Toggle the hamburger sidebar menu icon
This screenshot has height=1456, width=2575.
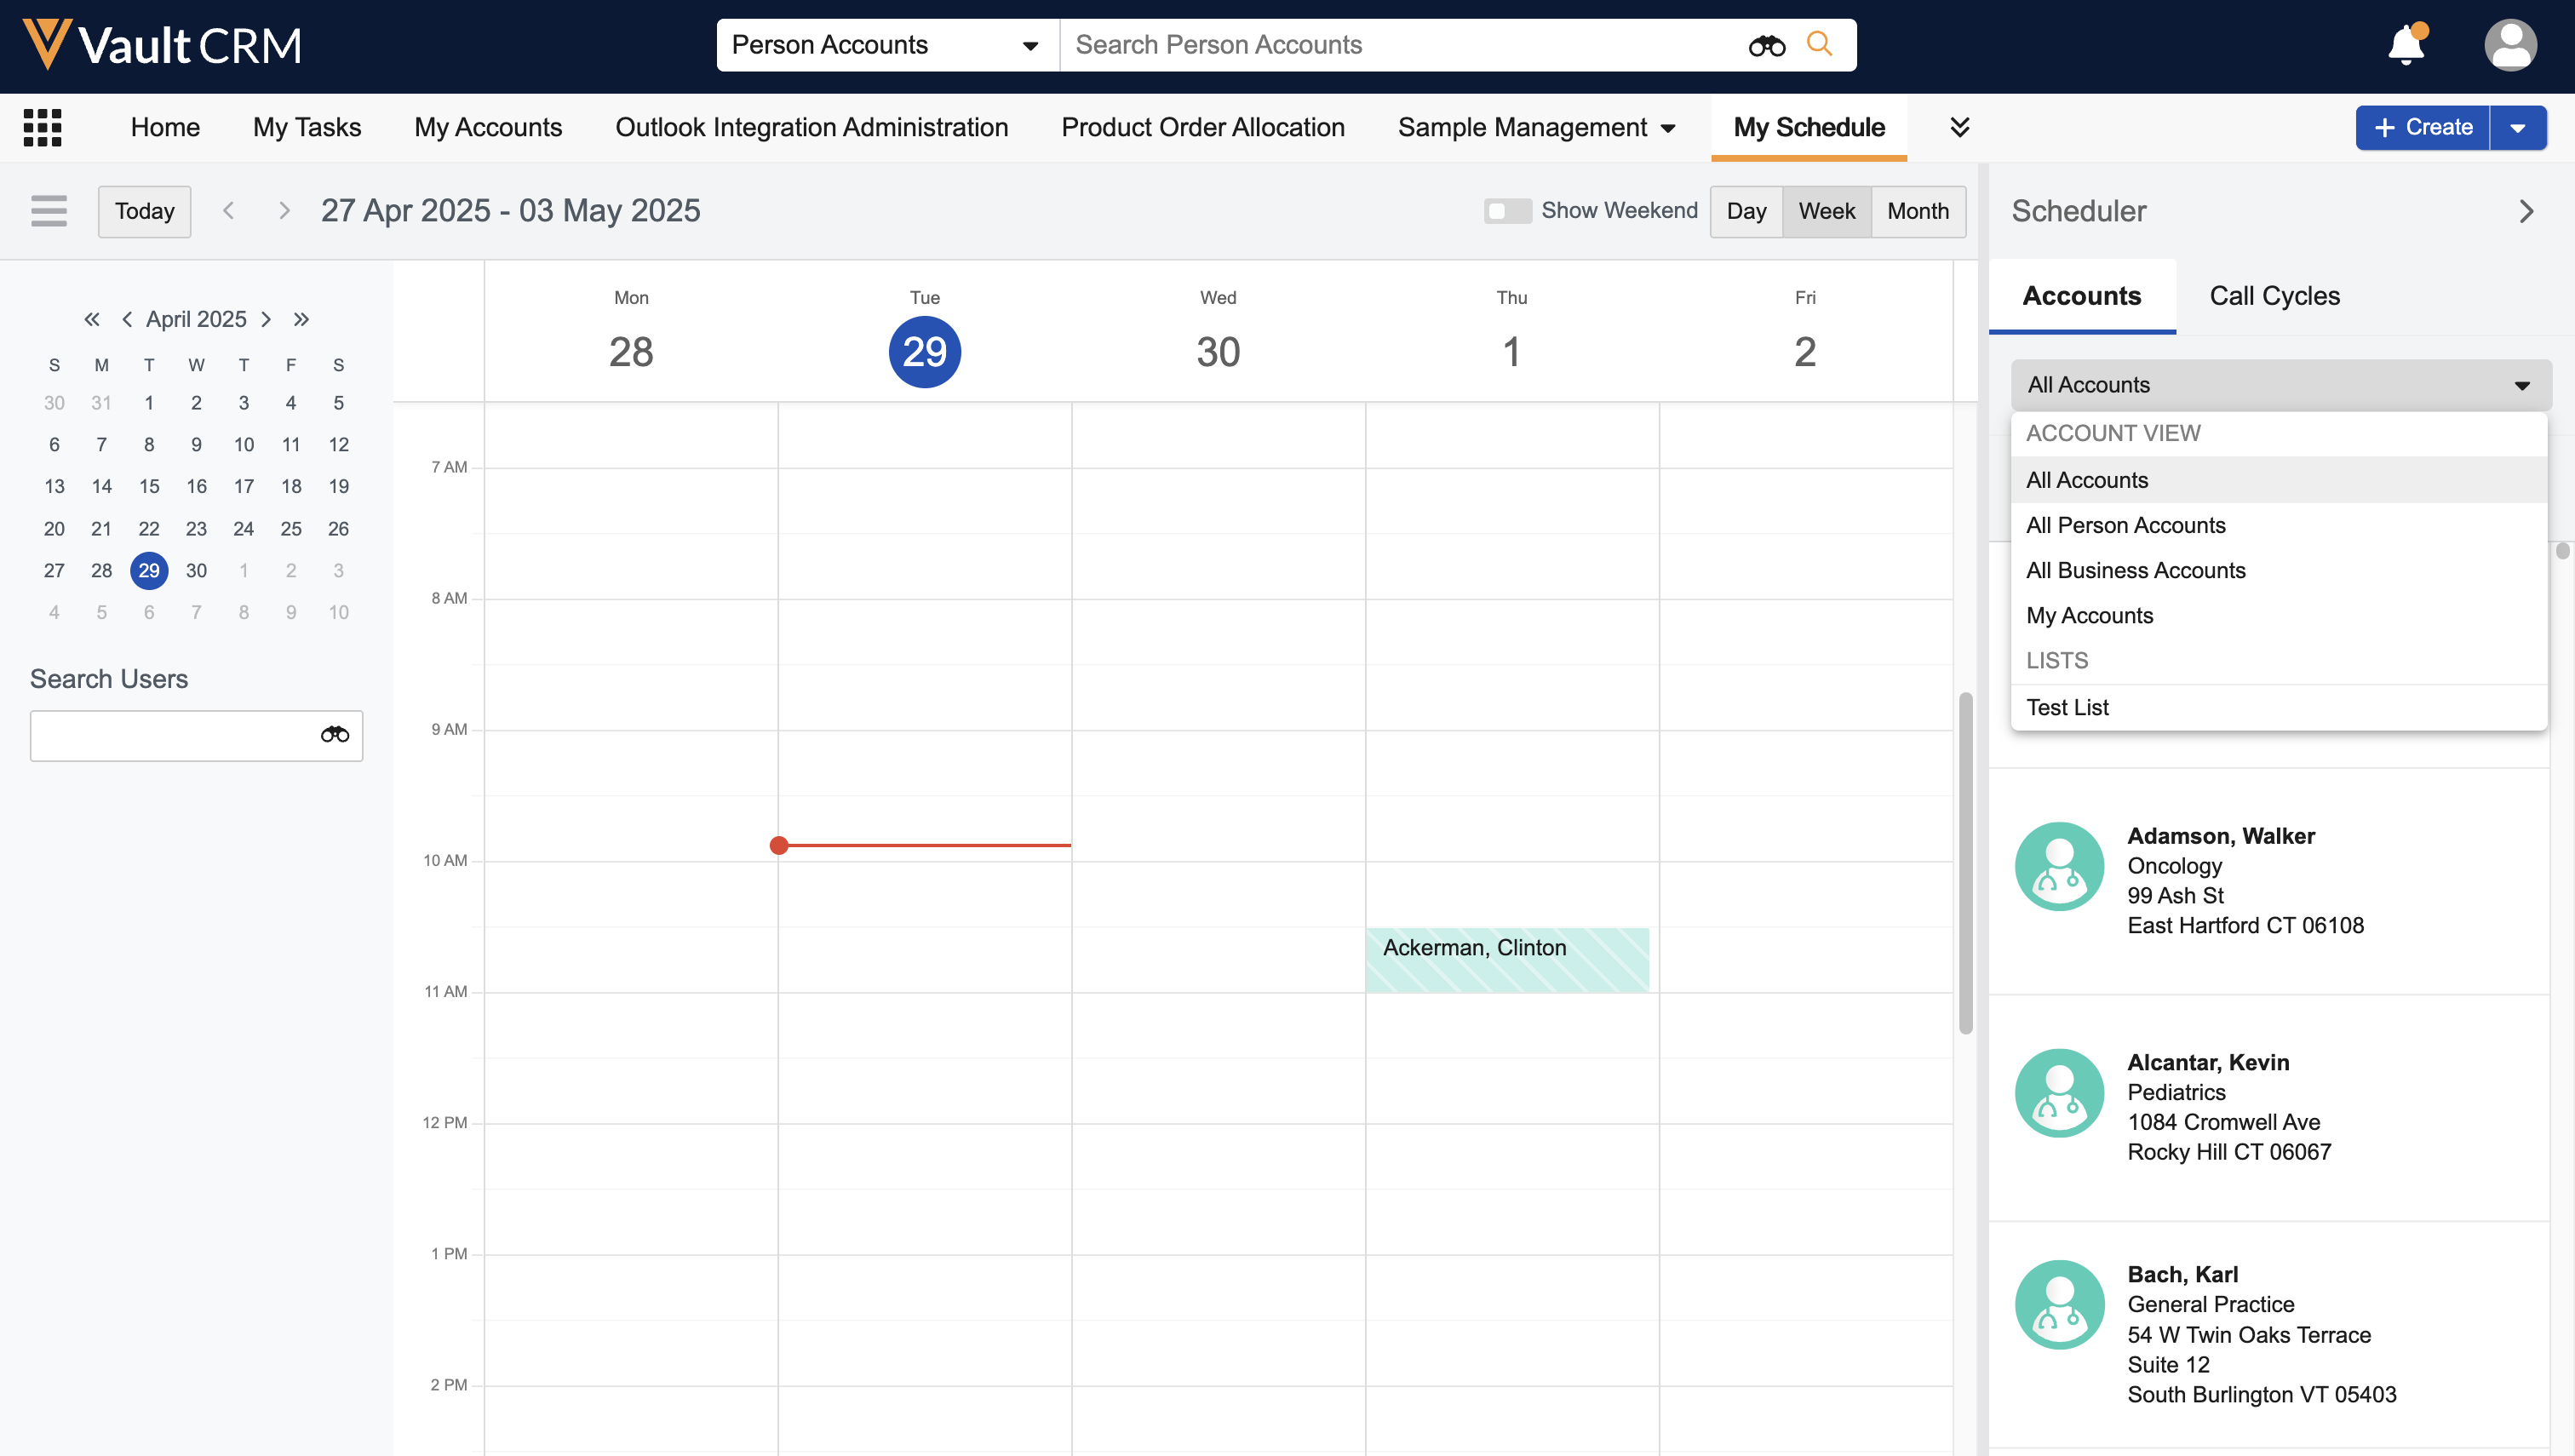click(49, 210)
